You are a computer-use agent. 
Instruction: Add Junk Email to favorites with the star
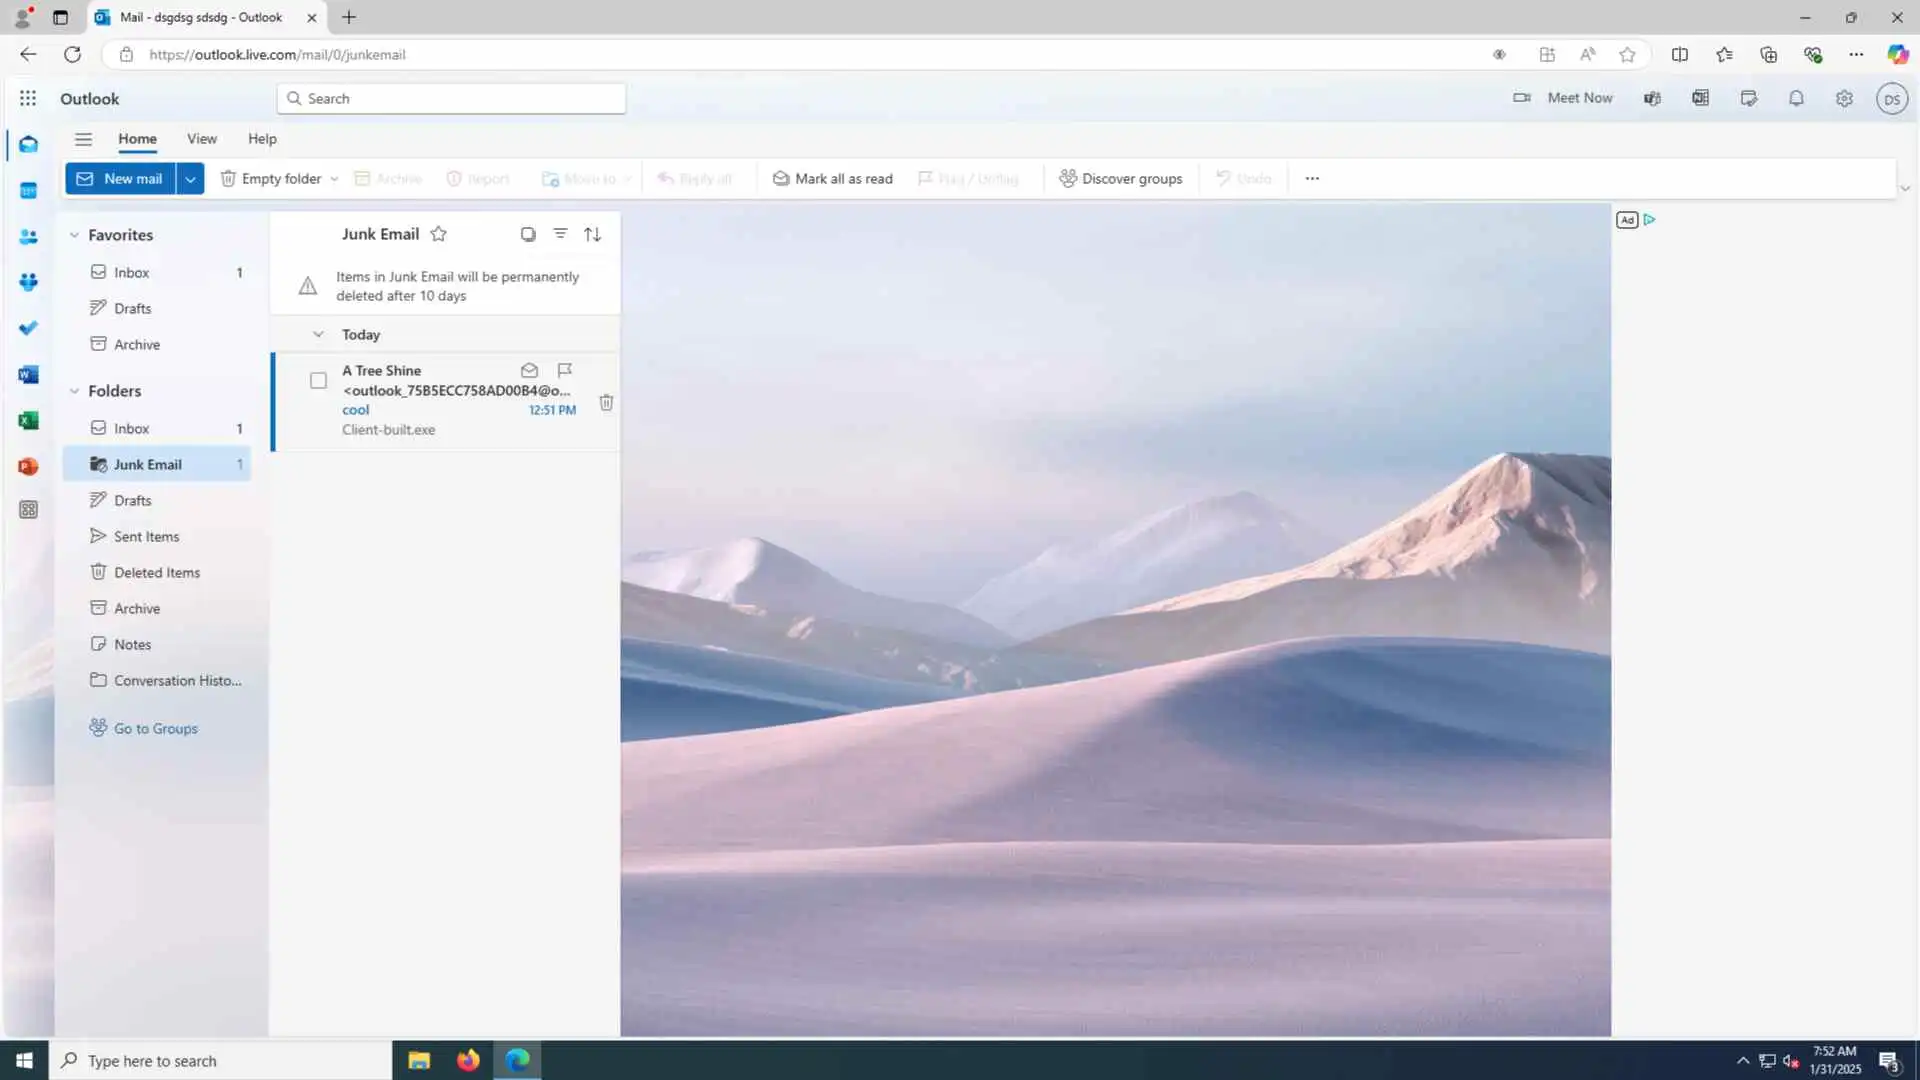(x=438, y=234)
